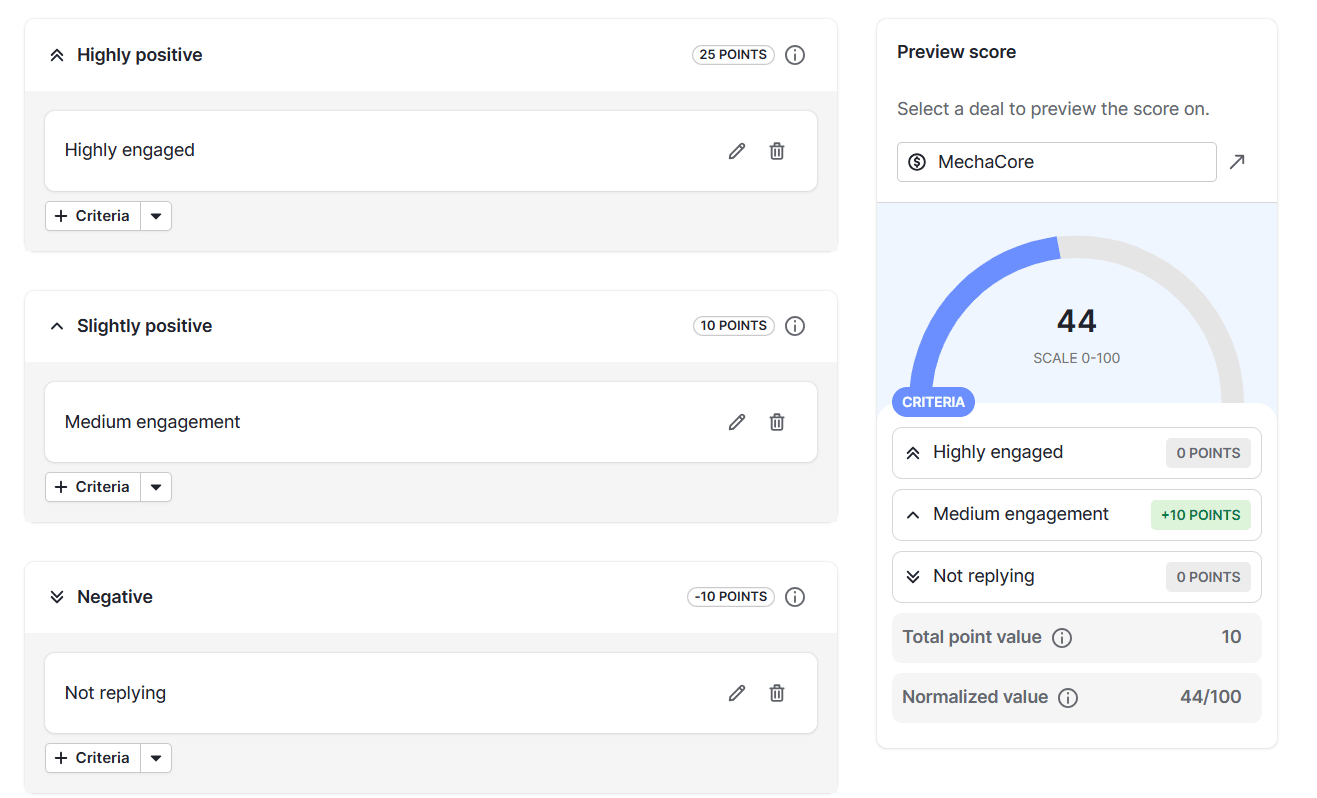Click the -10 POINTS badge
Viewport: 1317px width, 798px height.
pyautogui.click(x=731, y=597)
